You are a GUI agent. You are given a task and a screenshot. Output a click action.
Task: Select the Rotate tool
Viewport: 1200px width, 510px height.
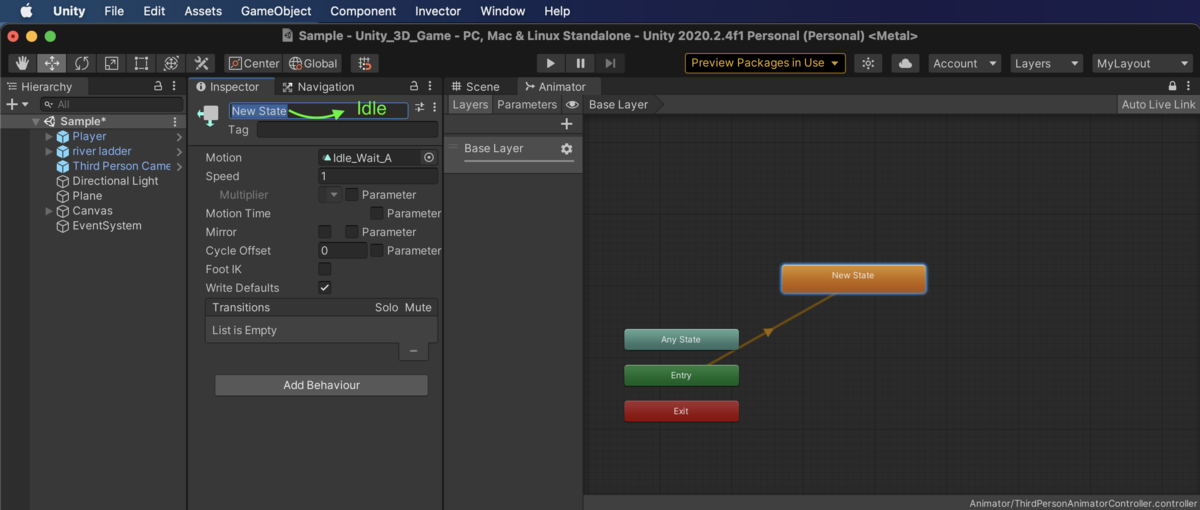(x=81, y=63)
